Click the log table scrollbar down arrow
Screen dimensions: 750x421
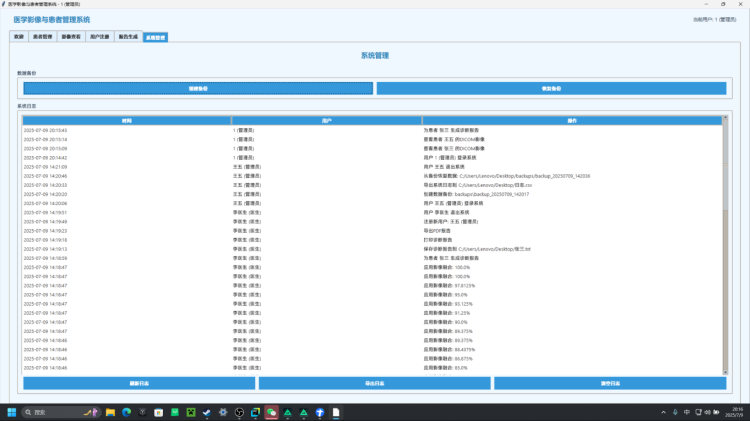pyautogui.click(x=724, y=371)
